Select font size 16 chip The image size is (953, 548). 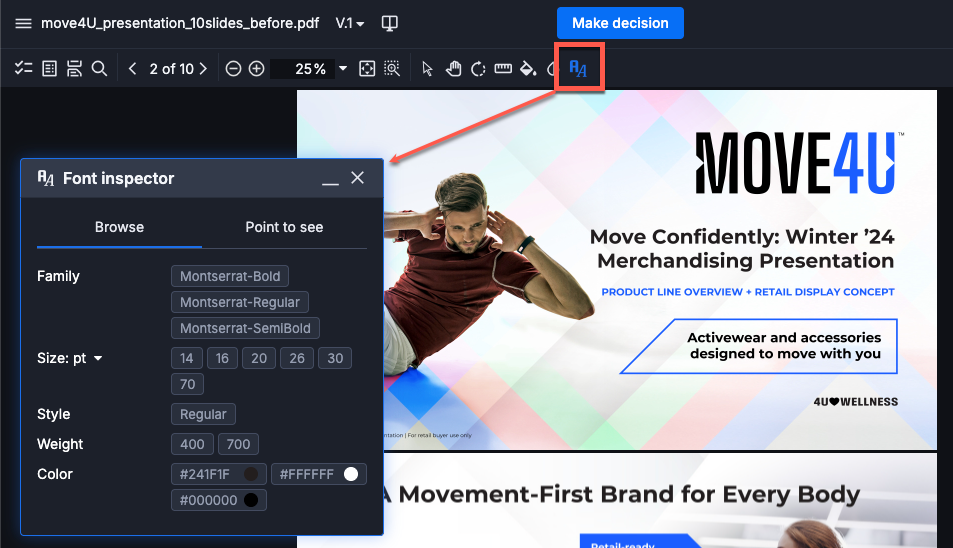pyautogui.click(x=222, y=358)
